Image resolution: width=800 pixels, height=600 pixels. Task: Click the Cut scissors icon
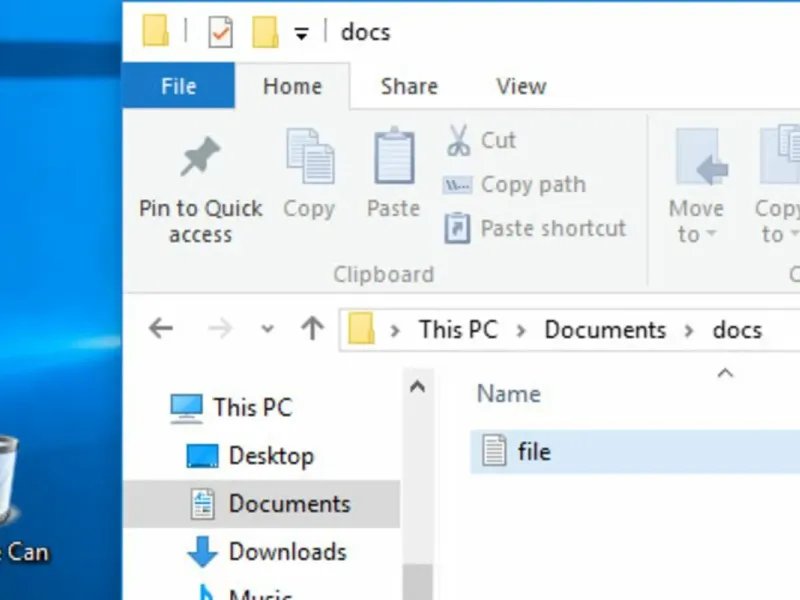(x=458, y=140)
